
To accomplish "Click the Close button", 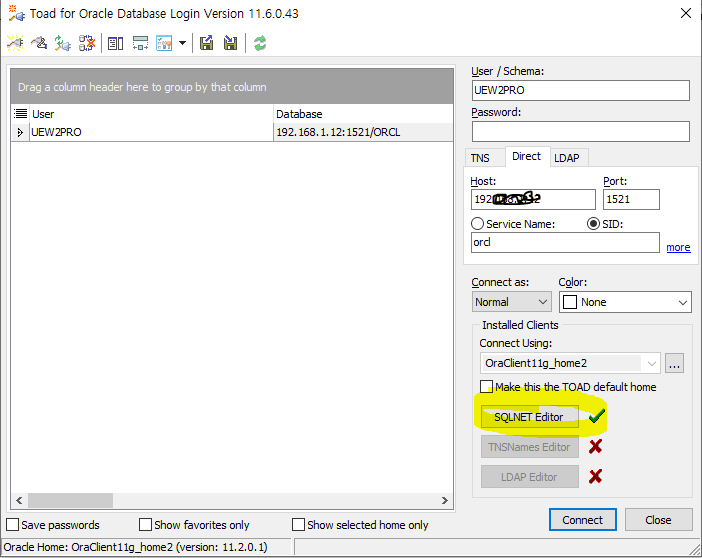I will pos(658,519).
